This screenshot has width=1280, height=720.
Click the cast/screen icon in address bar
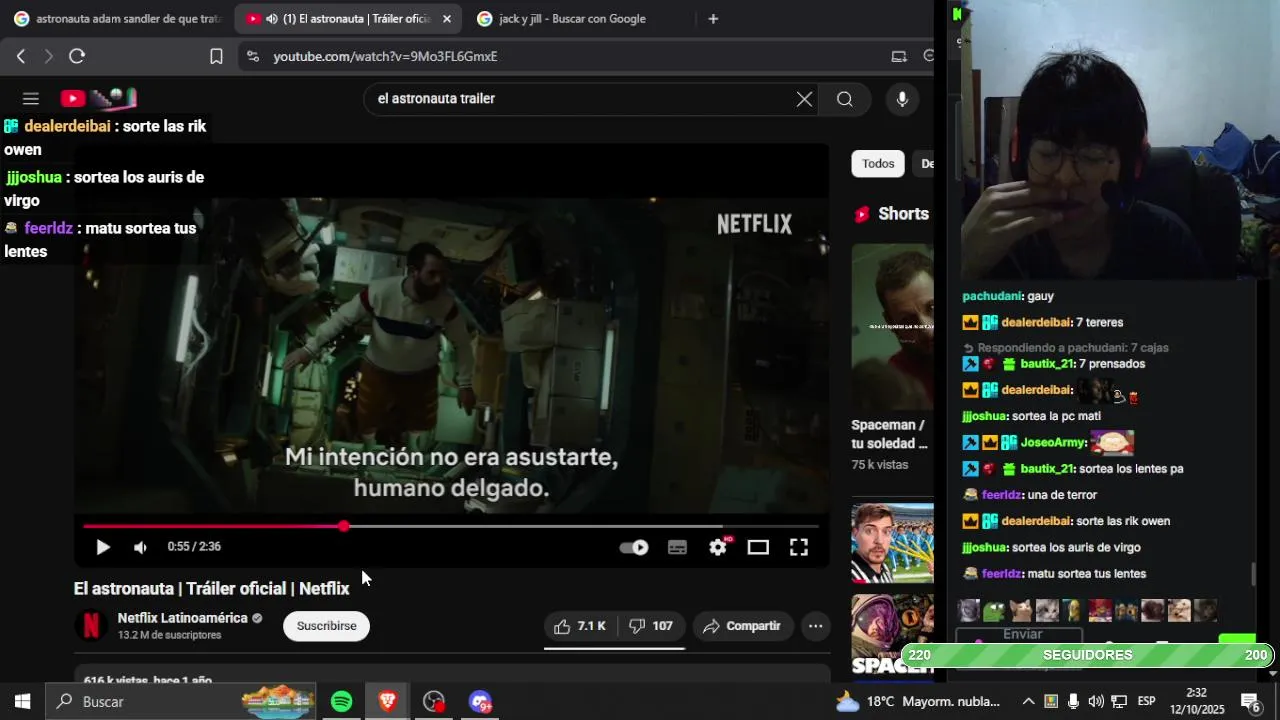899,56
